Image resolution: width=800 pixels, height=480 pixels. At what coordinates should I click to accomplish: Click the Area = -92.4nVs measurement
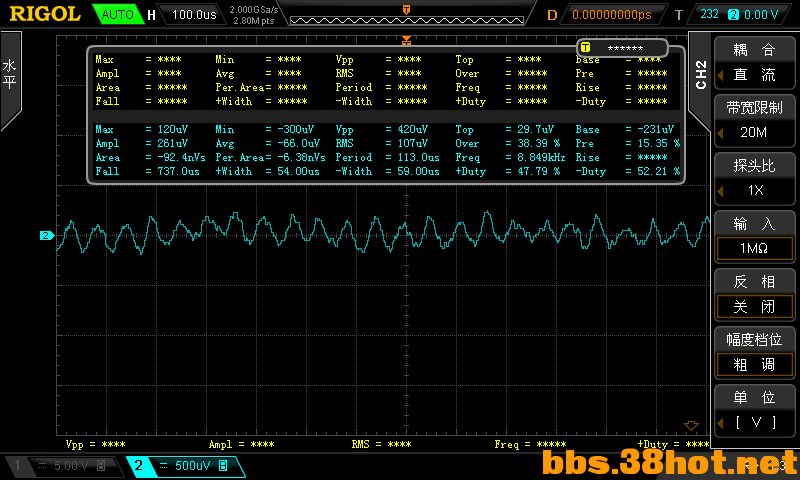pos(151,158)
